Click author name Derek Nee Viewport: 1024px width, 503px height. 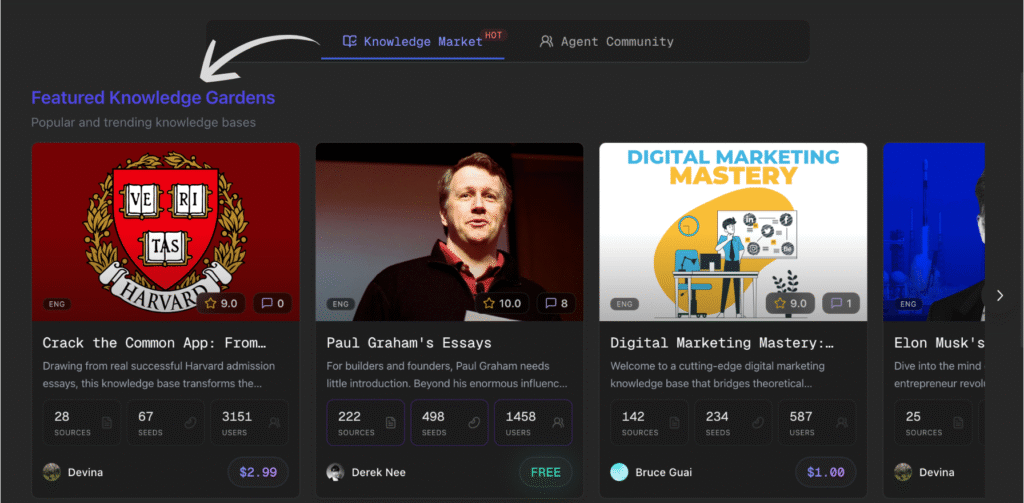coord(379,472)
